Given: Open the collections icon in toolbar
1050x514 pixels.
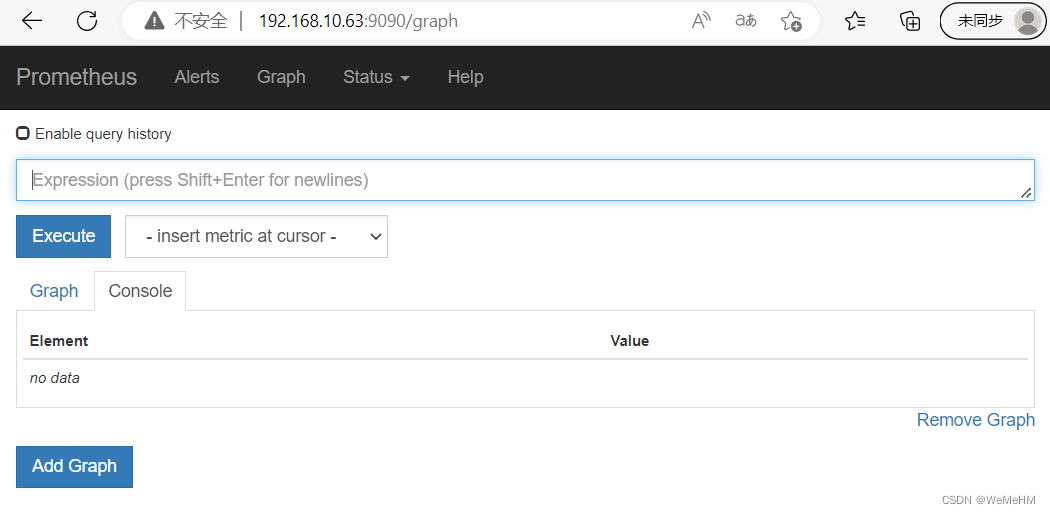Looking at the screenshot, I should coord(910,21).
